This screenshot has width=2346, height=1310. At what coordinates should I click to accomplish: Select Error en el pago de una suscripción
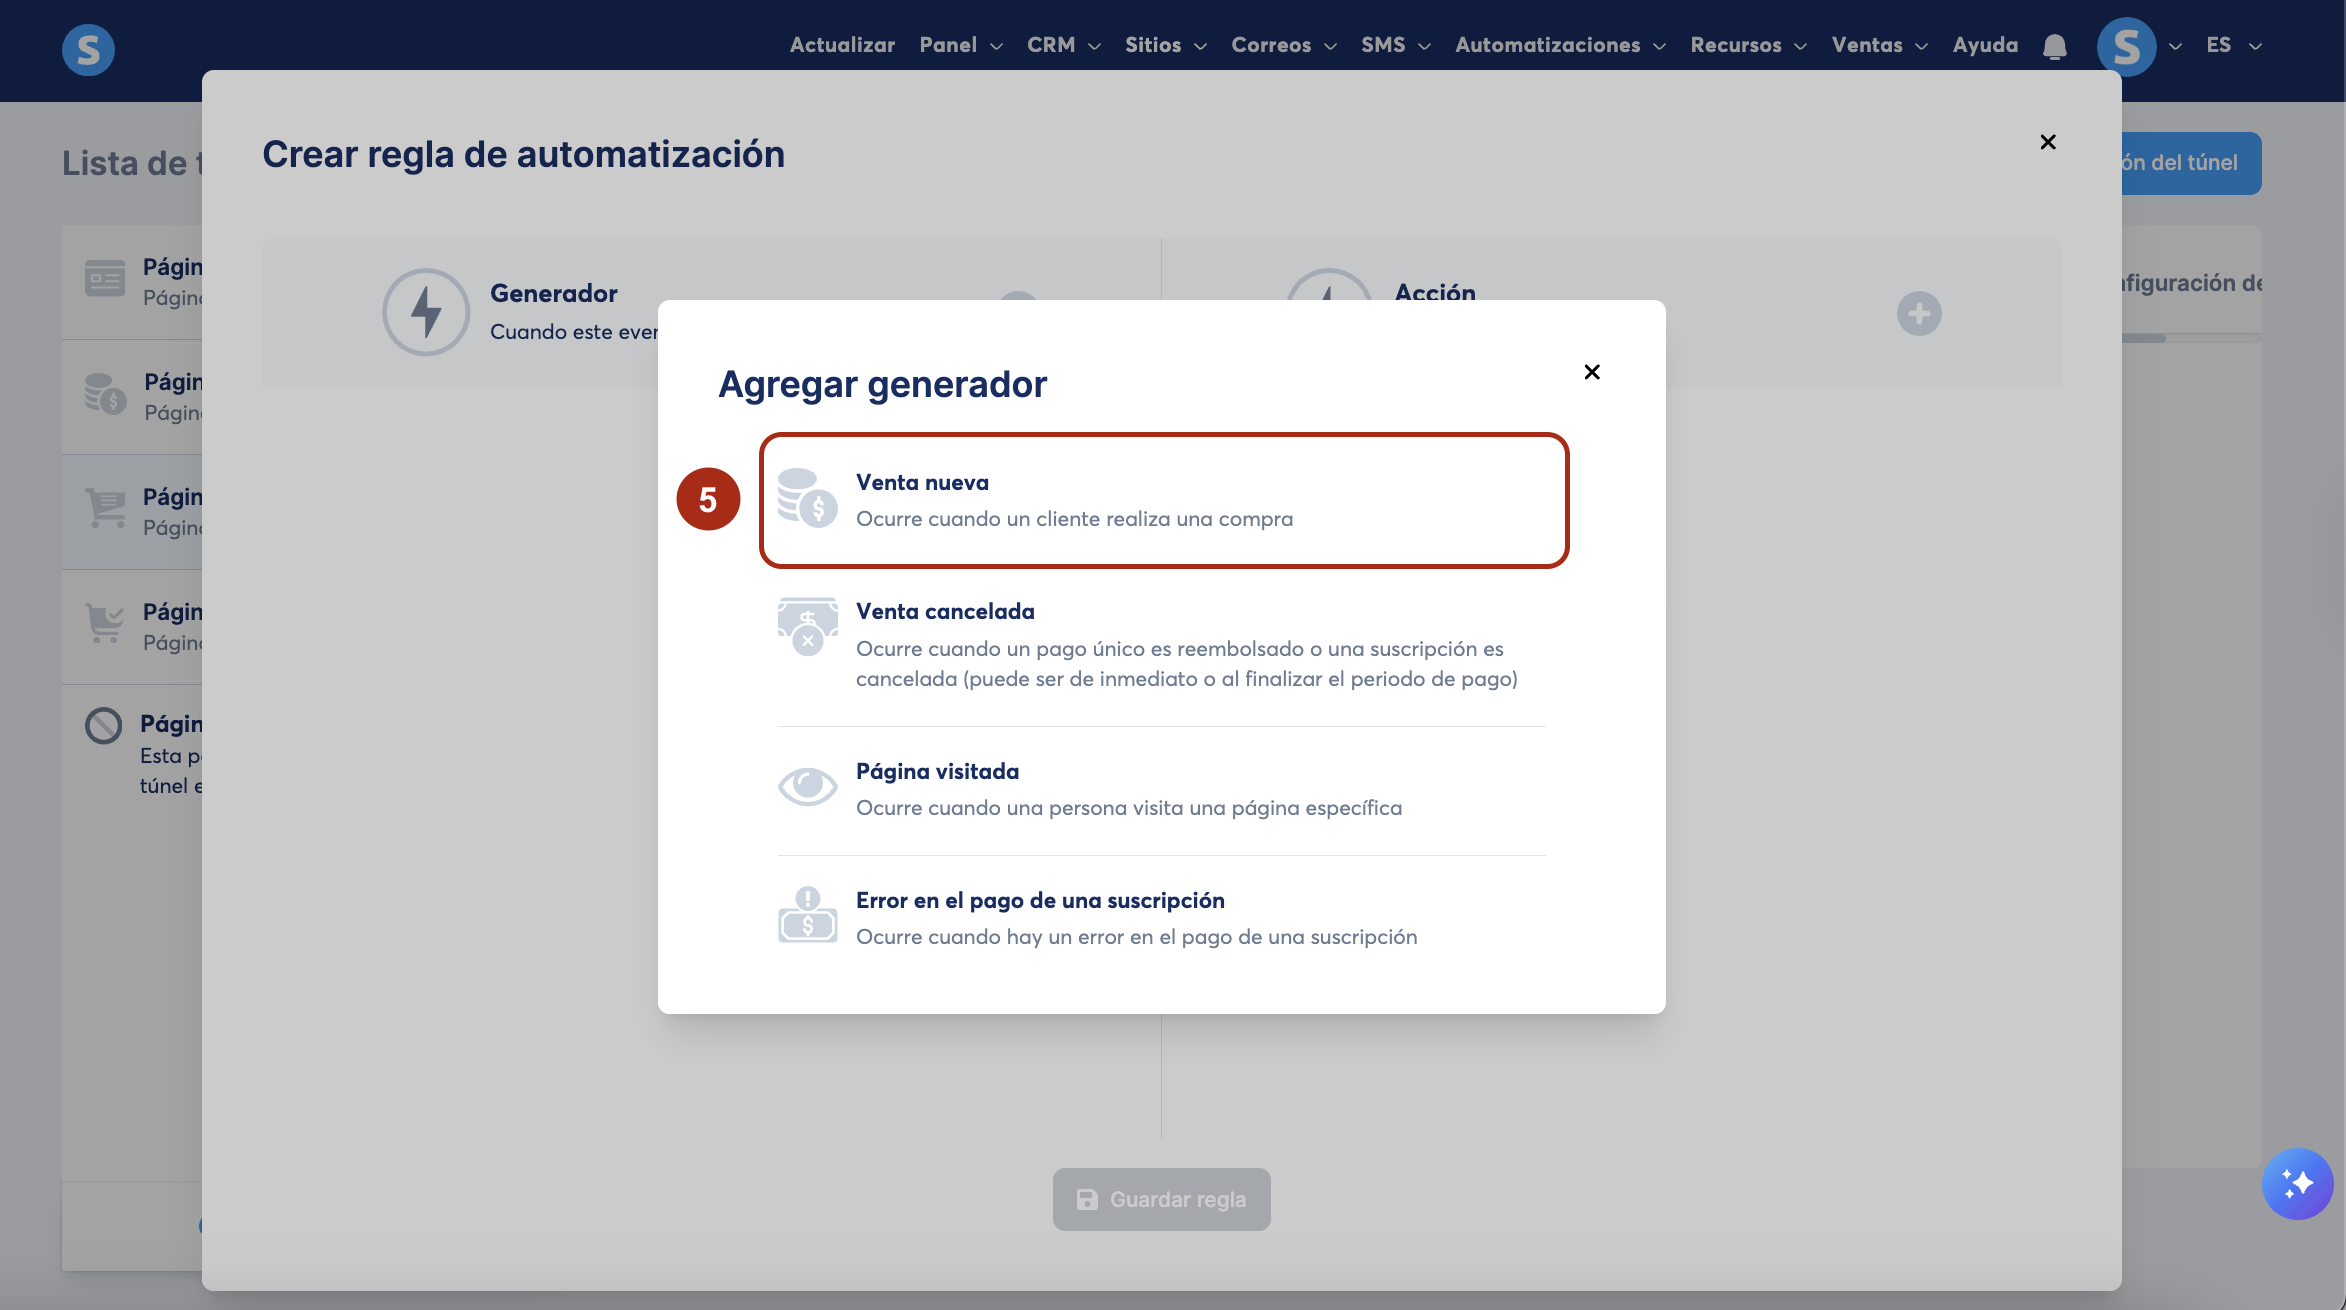1040,901
